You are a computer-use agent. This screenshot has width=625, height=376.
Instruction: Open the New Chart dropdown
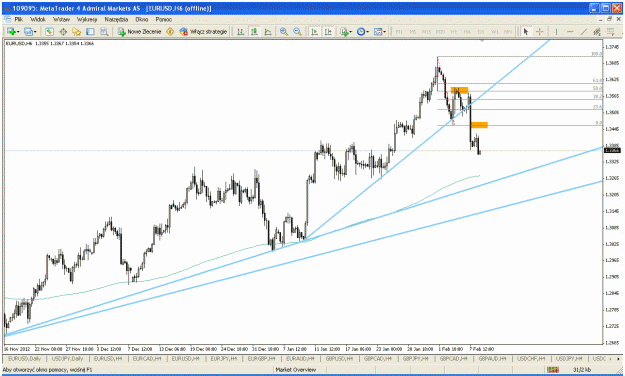13,31
